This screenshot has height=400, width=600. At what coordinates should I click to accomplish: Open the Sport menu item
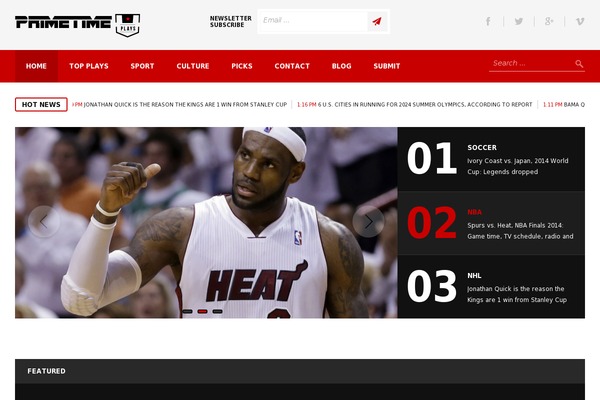(x=142, y=66)
